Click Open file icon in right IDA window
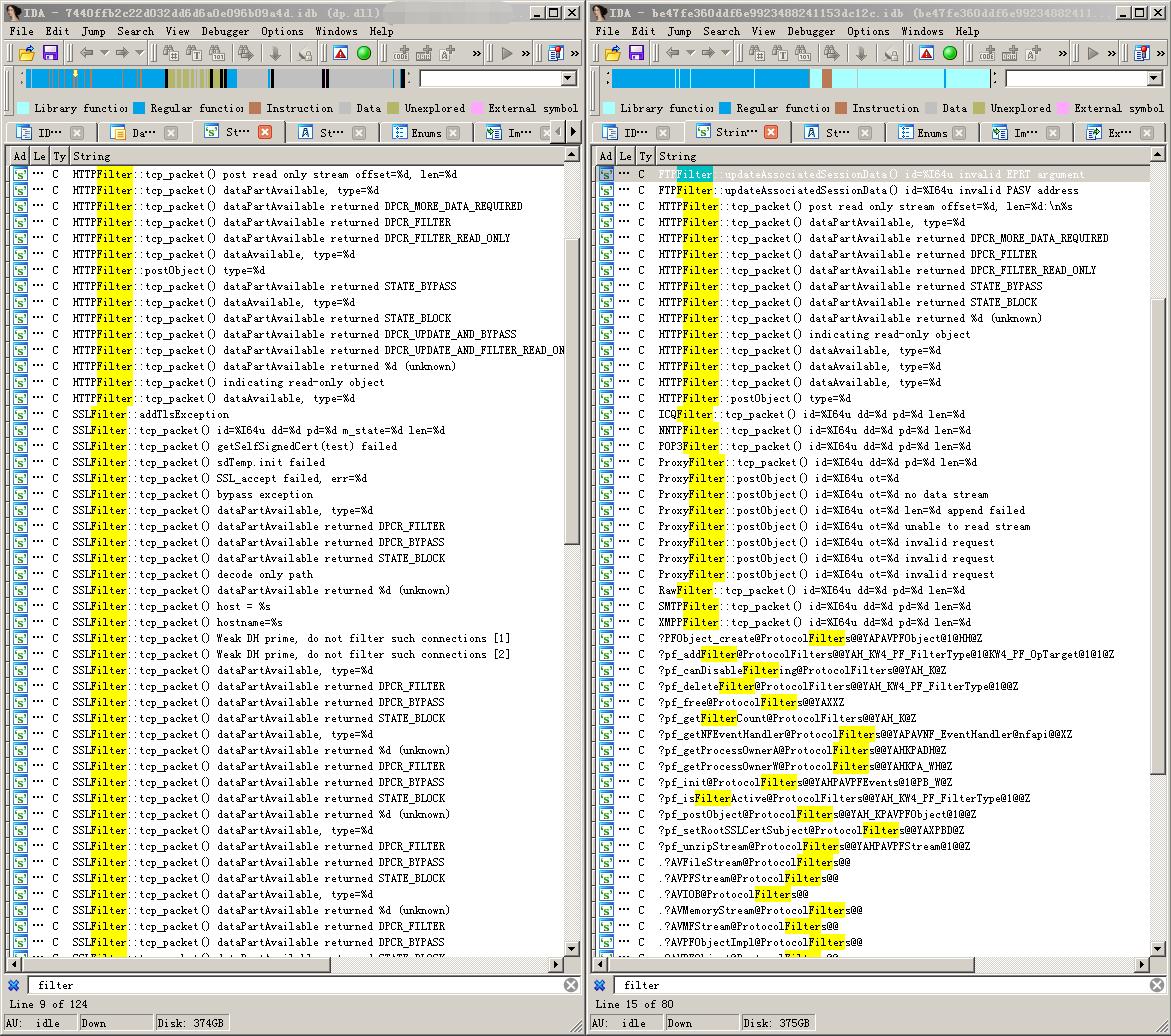The width and height of the screenshot is (1171, 1036). pos(613,53)
